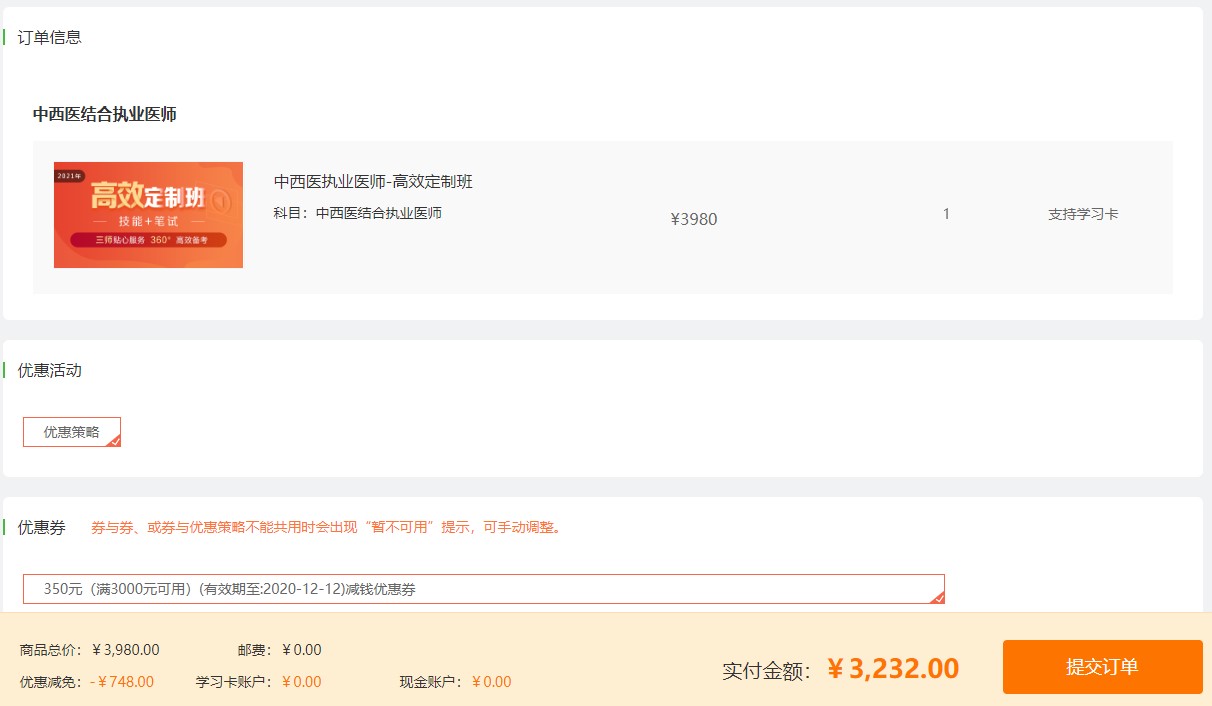The height and width of the screenshot is (706, 1212).
Task: Click the 实付金额 ¥3,232.00 total
Action: tap(893, 668)
